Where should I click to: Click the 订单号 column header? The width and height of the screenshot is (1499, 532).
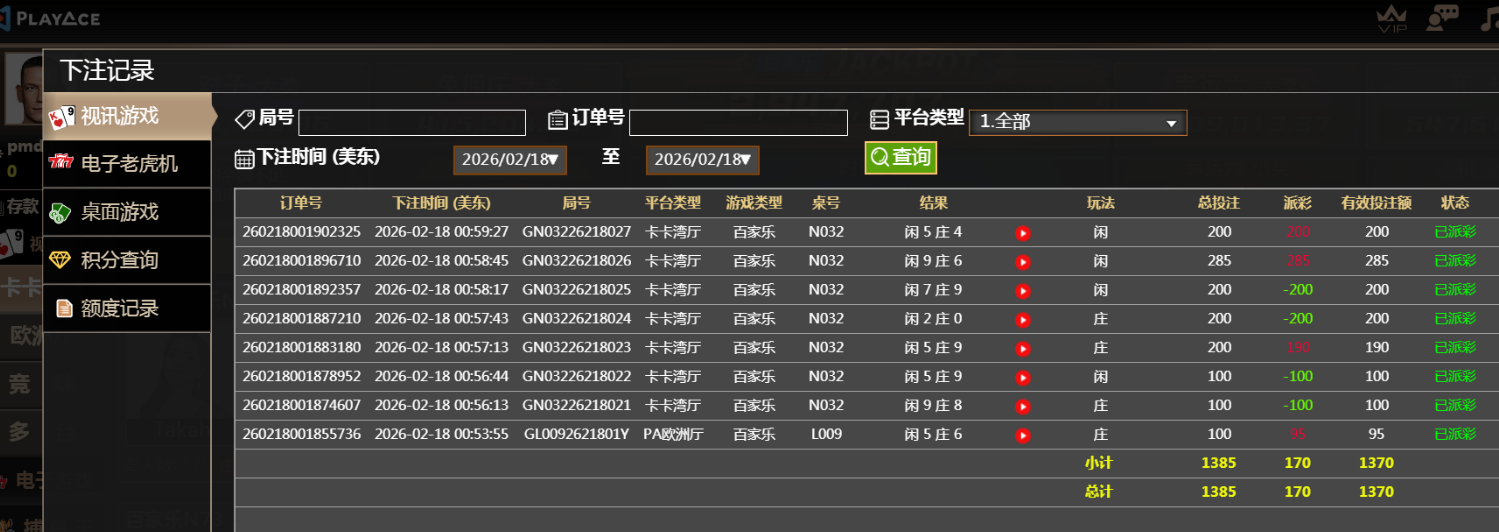(x=301, y=203)
